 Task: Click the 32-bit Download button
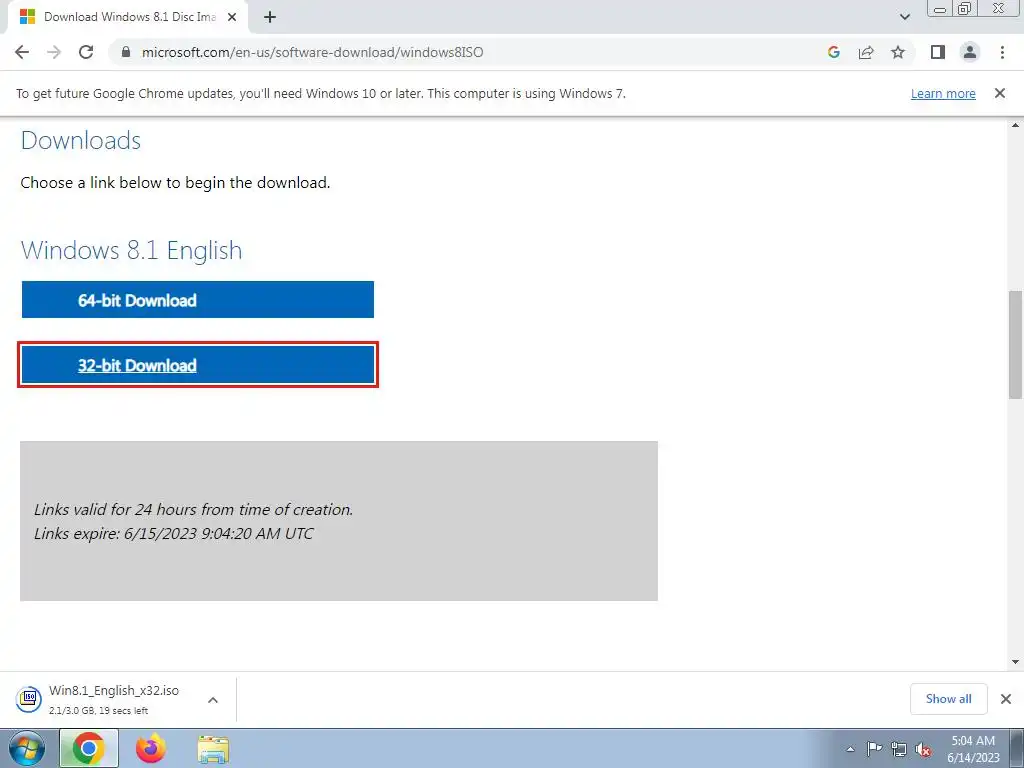(x=197, y=364)
